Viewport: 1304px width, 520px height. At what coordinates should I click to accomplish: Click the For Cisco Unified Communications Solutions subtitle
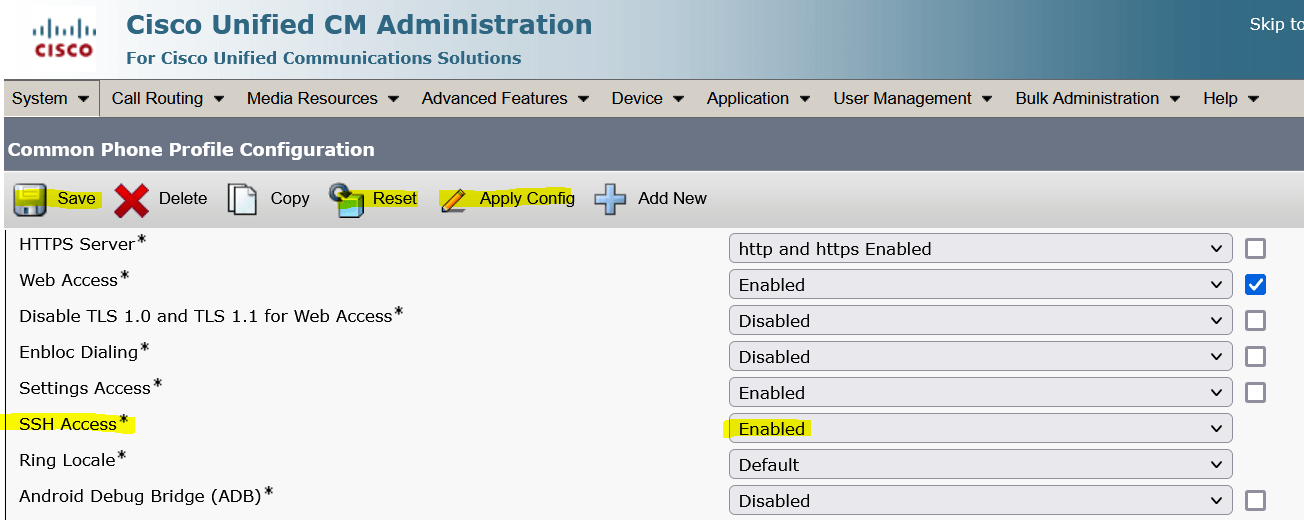point(323,58)
